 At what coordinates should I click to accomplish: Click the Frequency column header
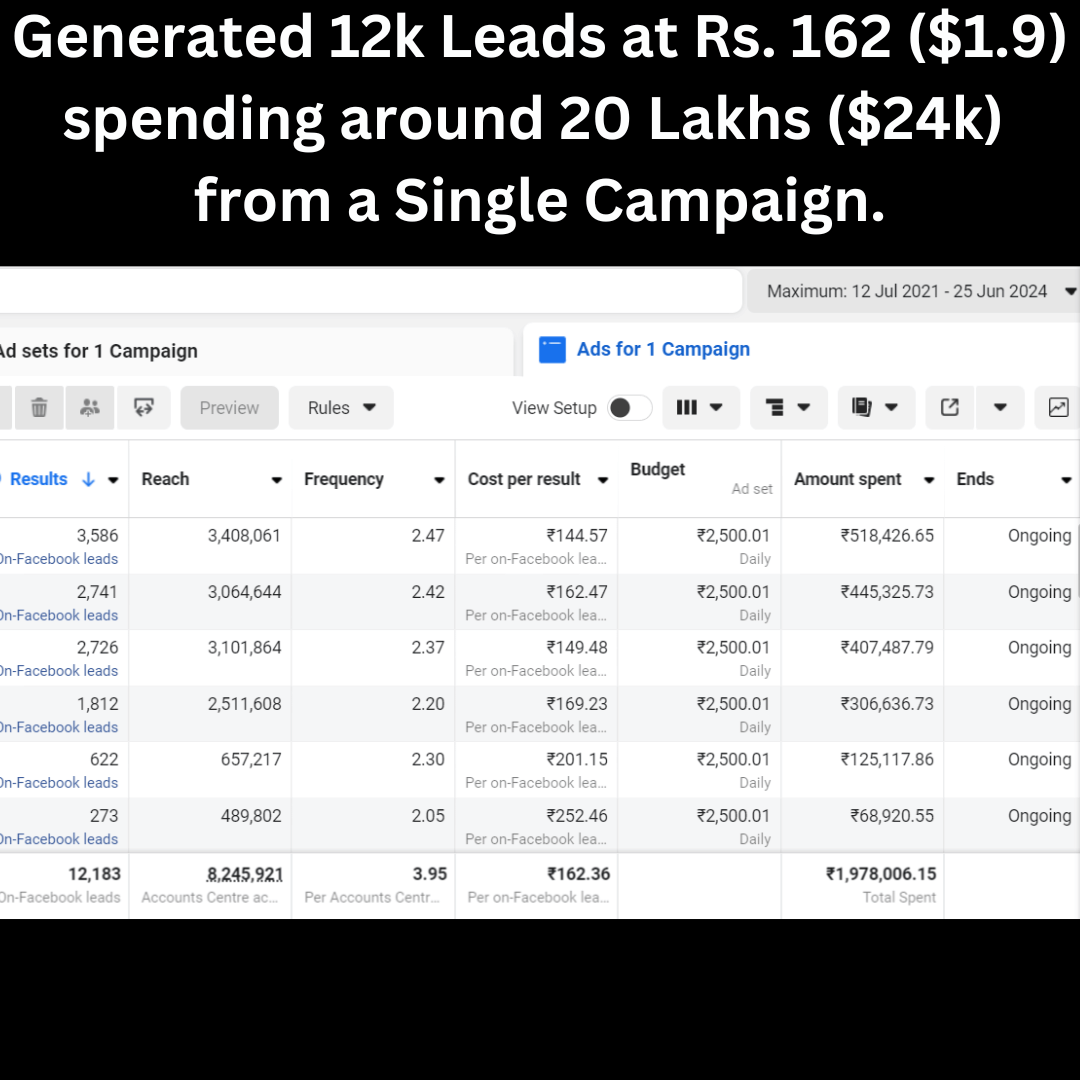click(343, 479)
